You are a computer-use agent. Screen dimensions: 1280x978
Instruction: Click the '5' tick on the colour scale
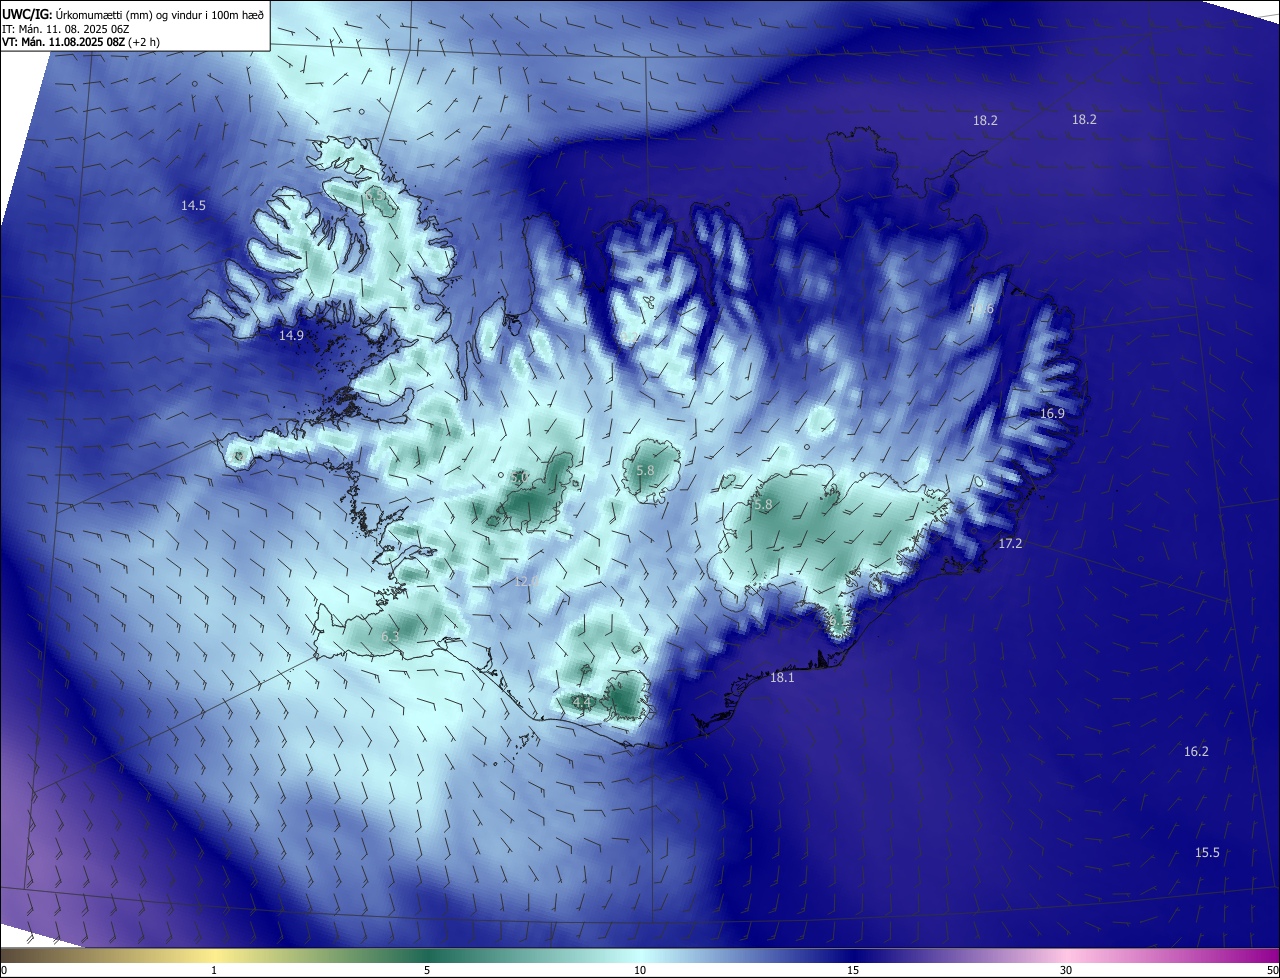[x=427, y=970]
